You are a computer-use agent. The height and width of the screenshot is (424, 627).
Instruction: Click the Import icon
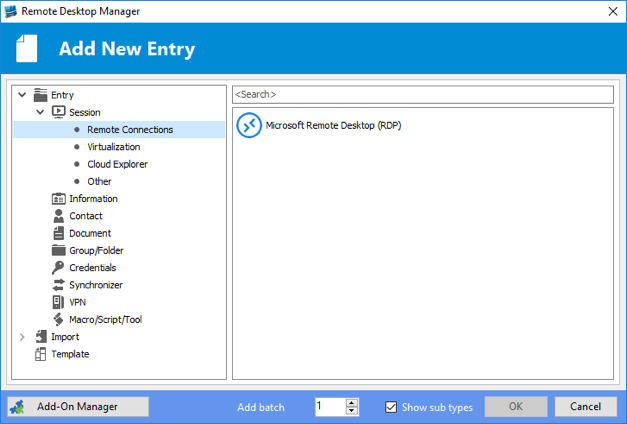(x=40, y=337)
